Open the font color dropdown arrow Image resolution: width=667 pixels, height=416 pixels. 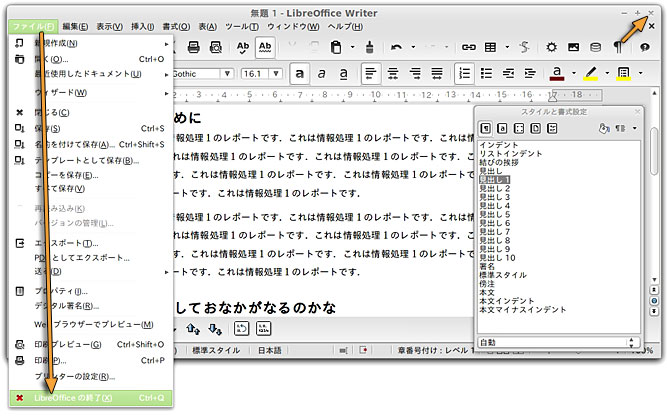[573, 73]
